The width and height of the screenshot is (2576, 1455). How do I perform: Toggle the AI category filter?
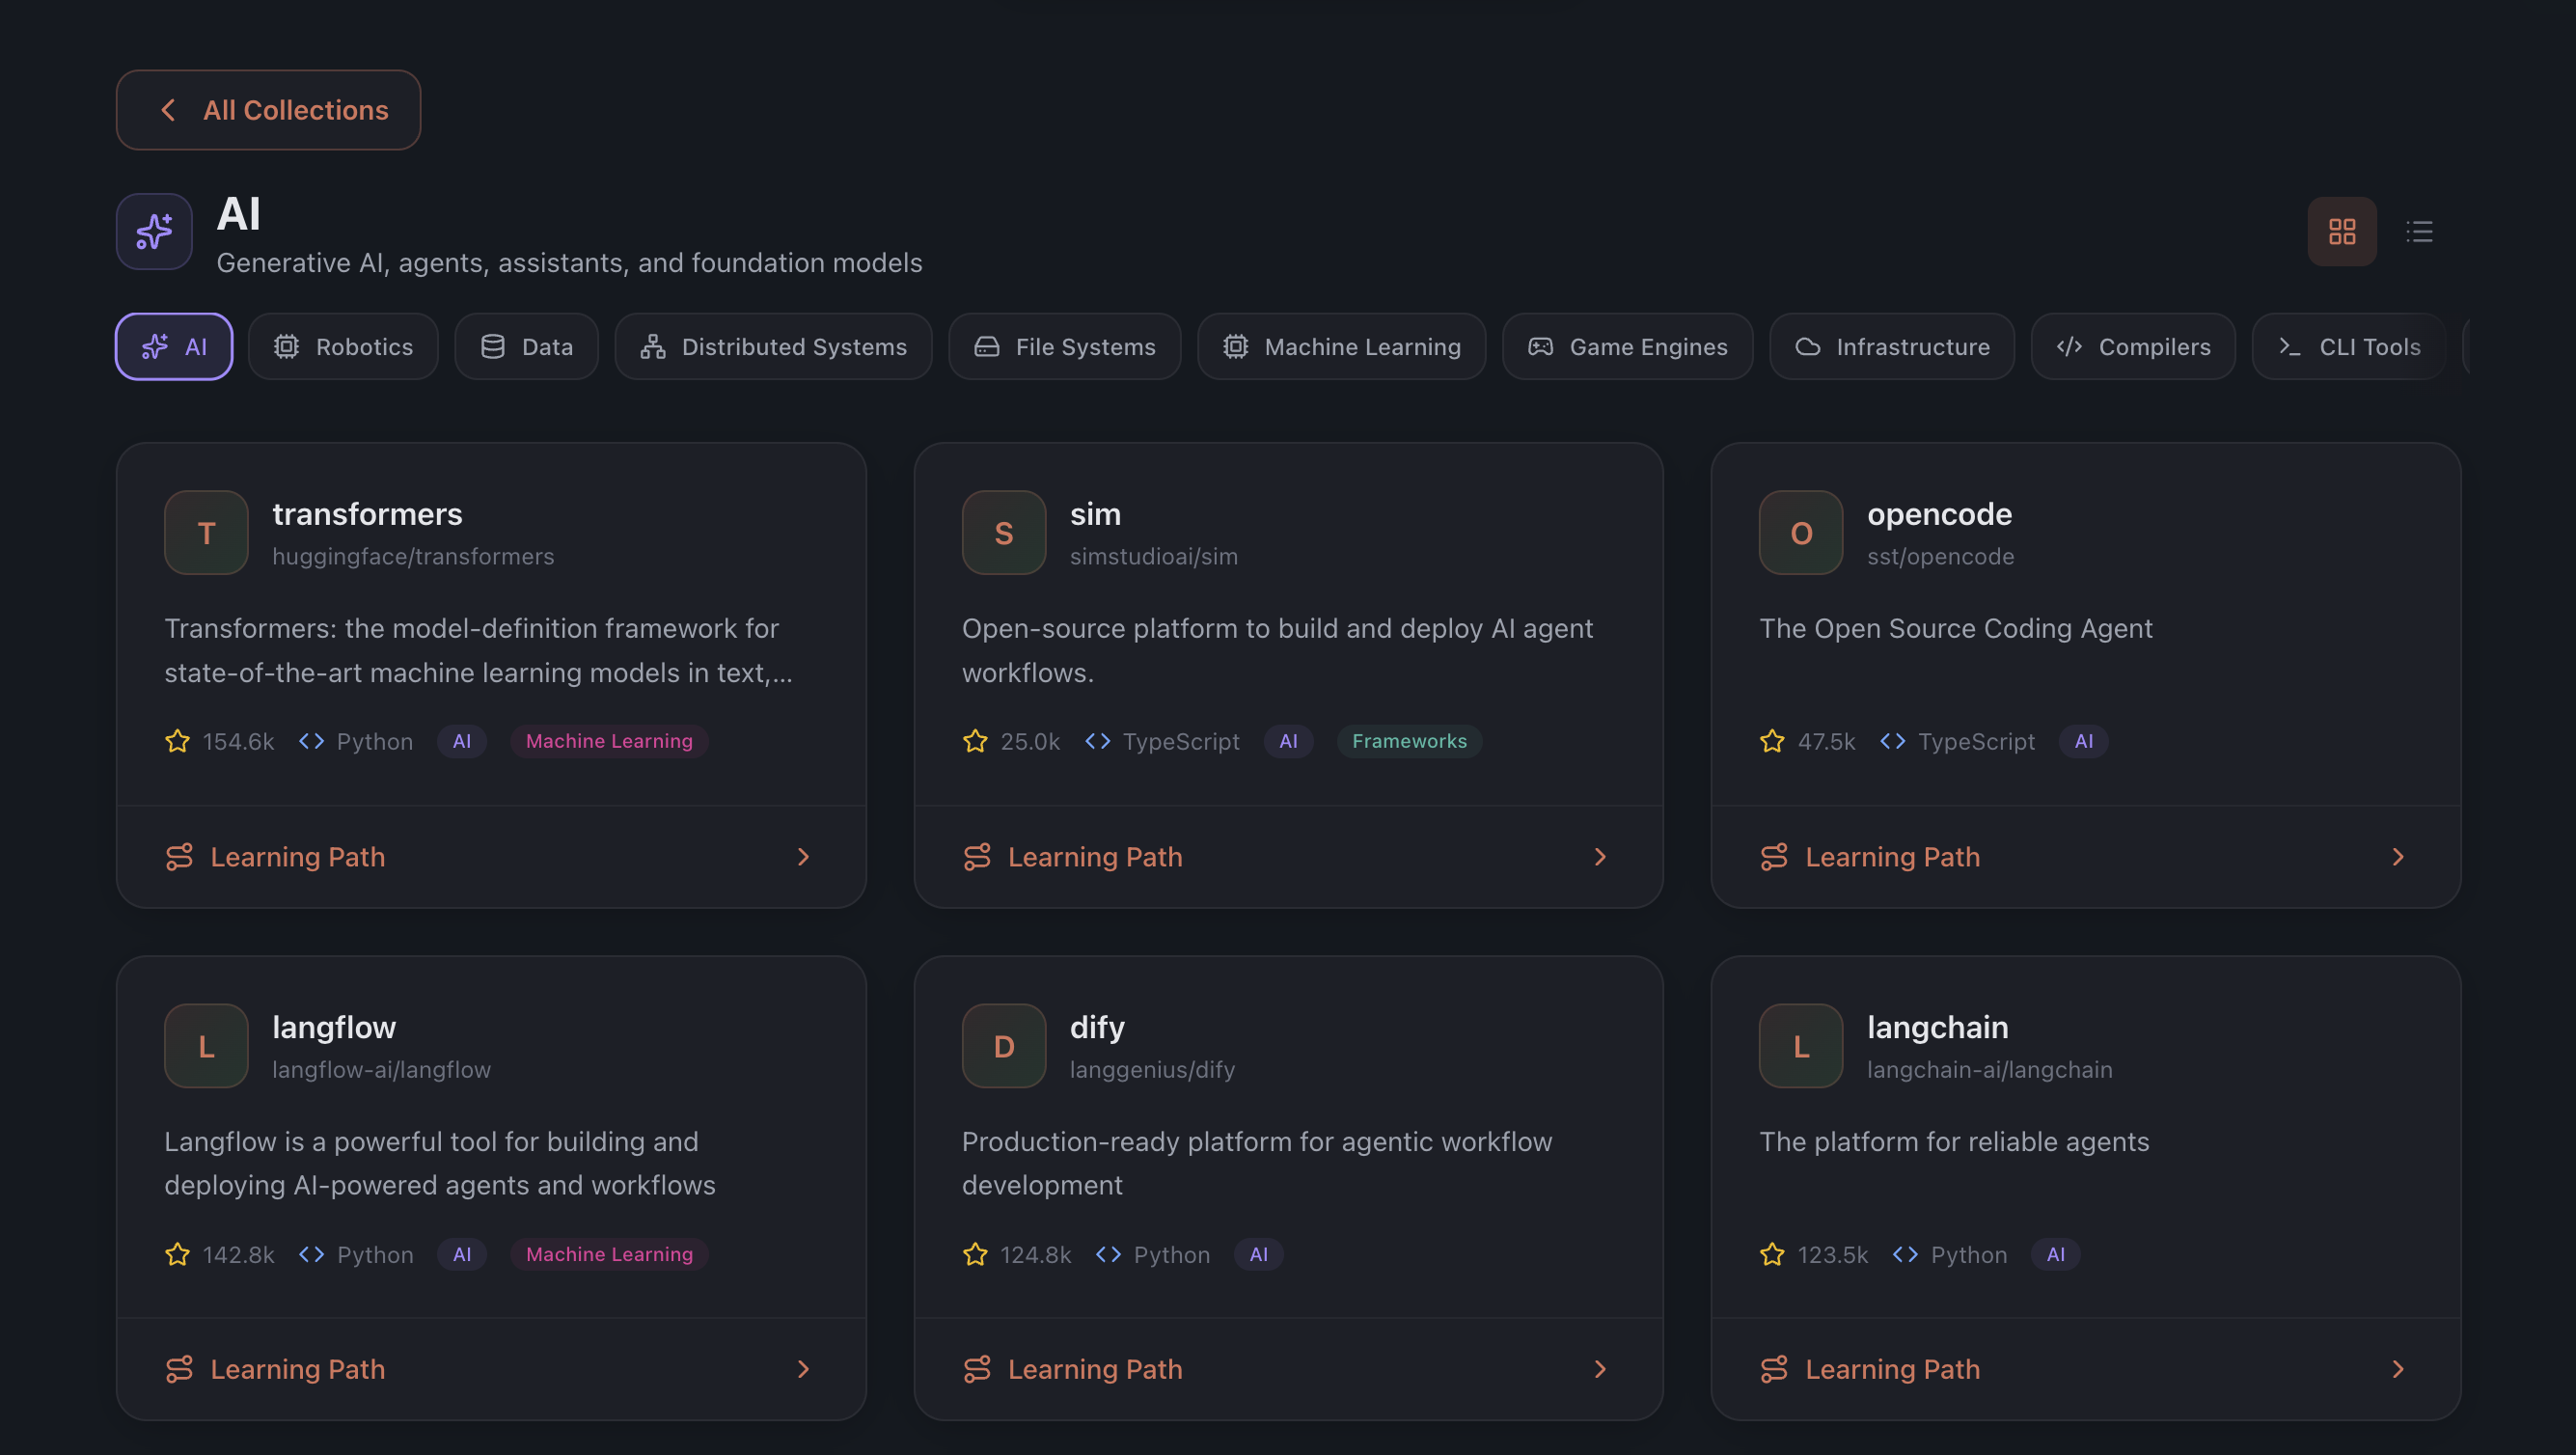tap(174, 346)
